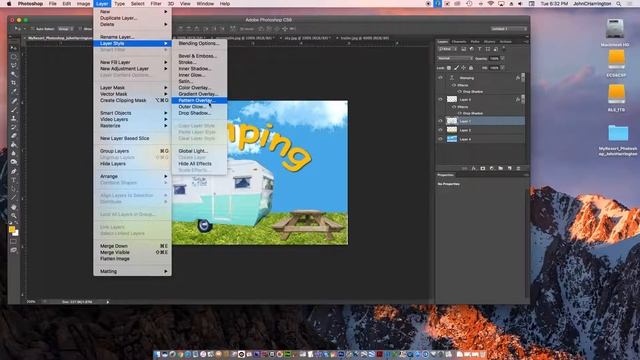Click Add layer mask icon
This screenshot has width=640, height=360.
pos(482,168)
